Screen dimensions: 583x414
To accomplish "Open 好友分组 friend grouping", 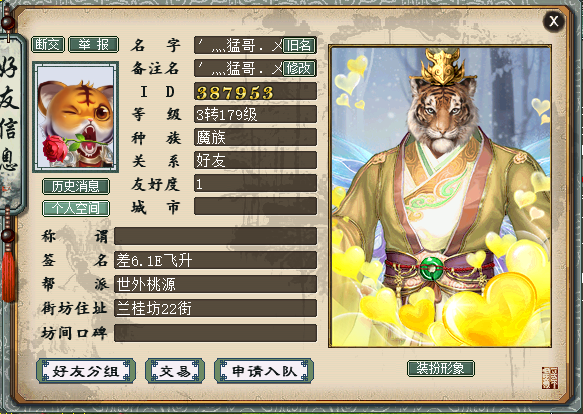I will tap(86, 371).
